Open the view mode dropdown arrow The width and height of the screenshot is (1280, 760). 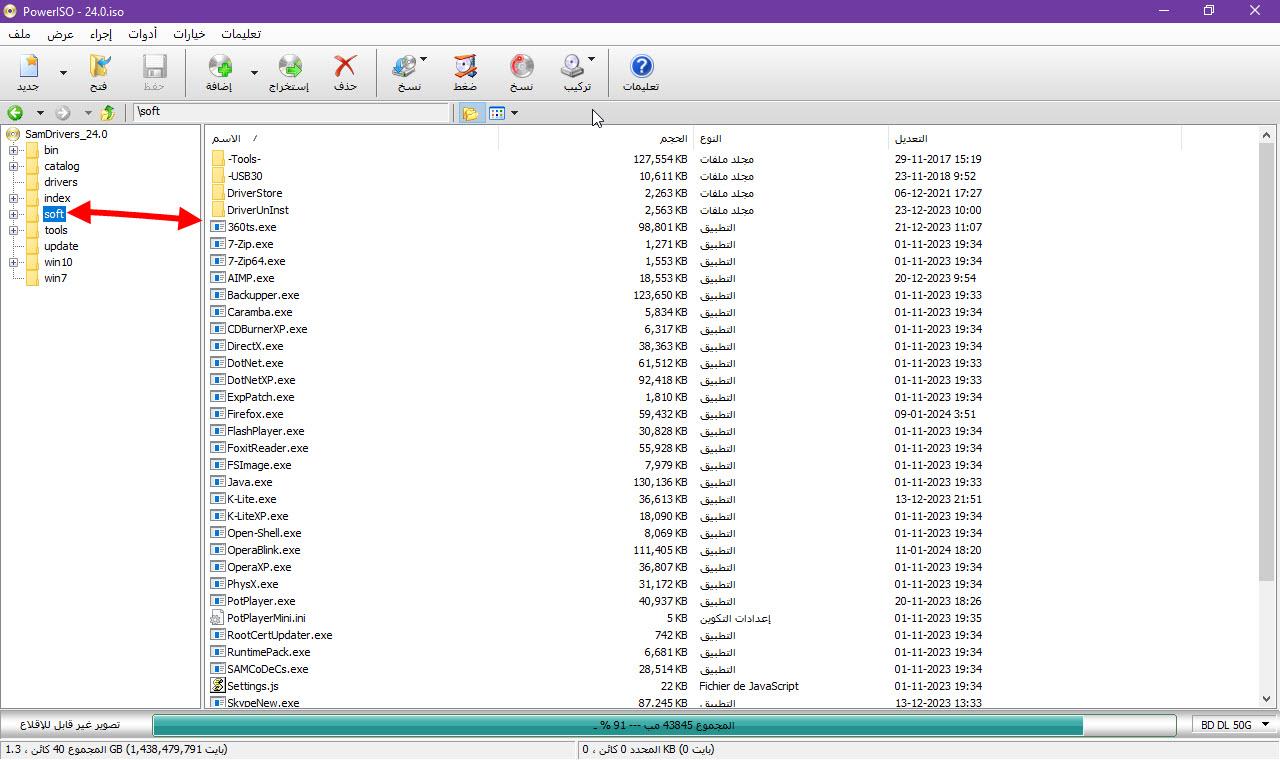pos(514,113)
